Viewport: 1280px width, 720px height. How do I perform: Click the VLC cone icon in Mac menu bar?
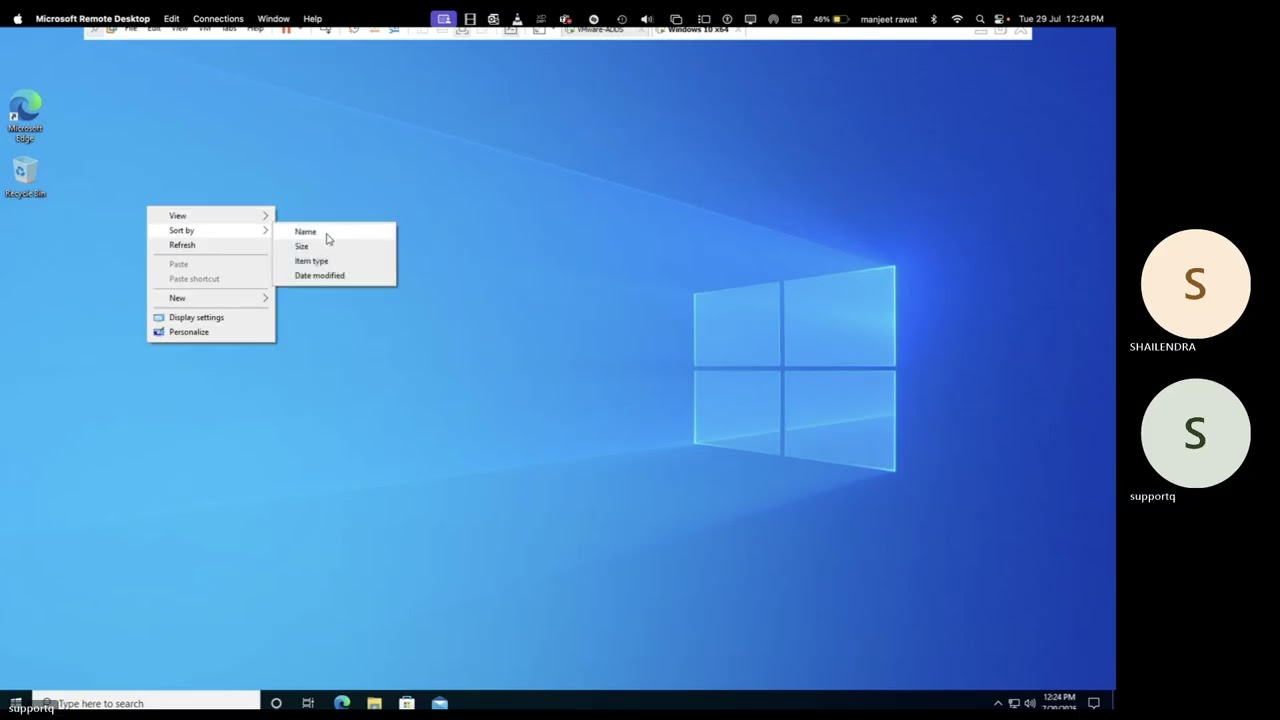coord(517,18)
